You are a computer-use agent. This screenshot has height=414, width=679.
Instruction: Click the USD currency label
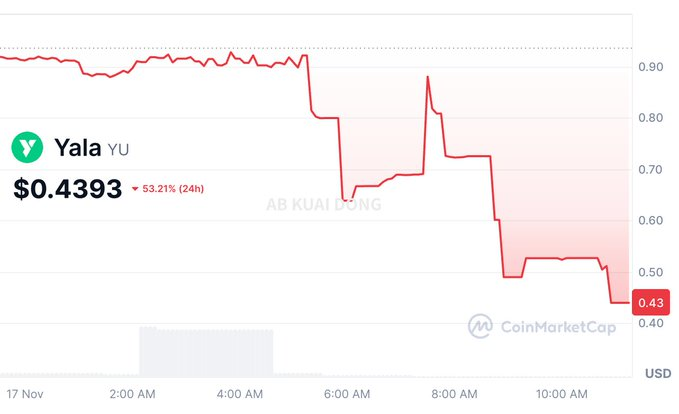pos(657,373)
